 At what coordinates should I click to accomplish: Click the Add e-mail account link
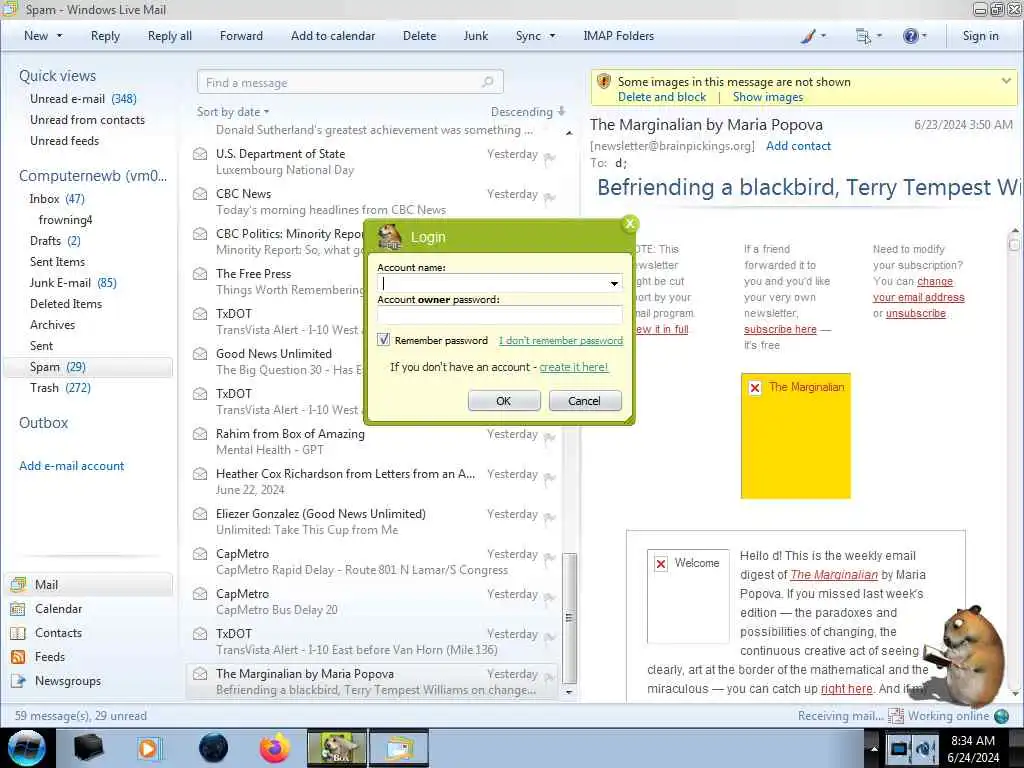tap(72, 466)
